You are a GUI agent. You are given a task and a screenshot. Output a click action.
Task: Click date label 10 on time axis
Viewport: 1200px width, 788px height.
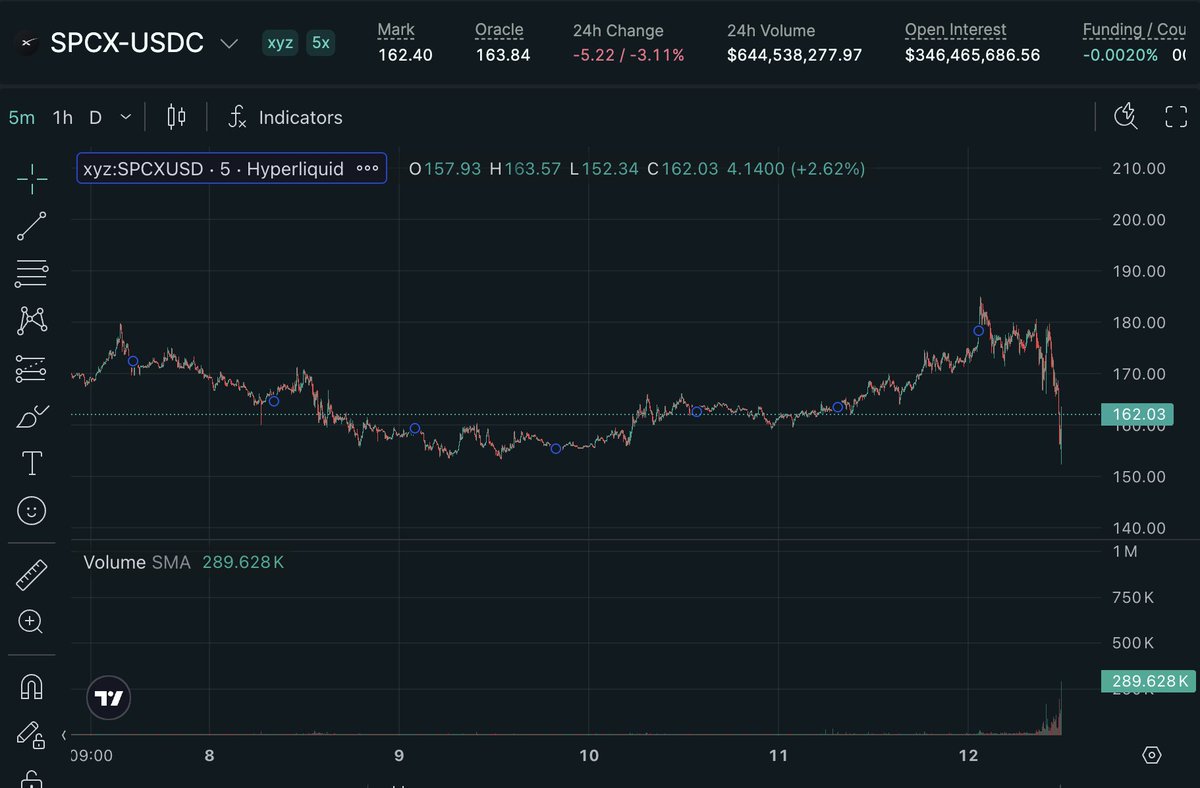pyautogui.click(x=589, y=755)
